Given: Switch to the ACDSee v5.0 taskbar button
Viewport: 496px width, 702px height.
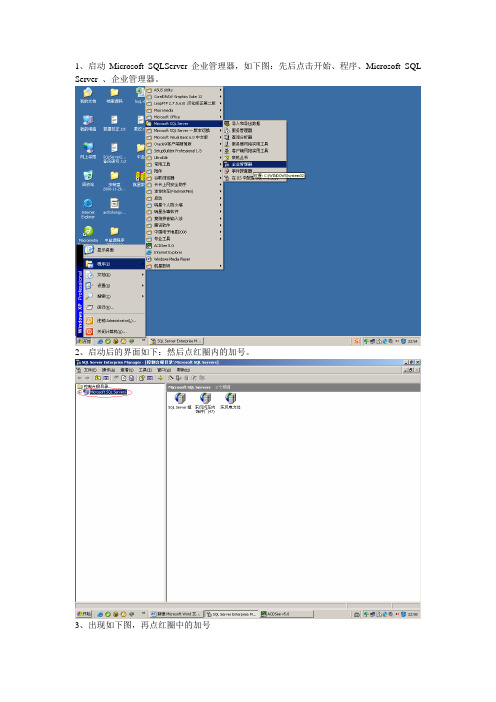Looking at the screenshot, I should pyautogui.click(x=286, y=614).
